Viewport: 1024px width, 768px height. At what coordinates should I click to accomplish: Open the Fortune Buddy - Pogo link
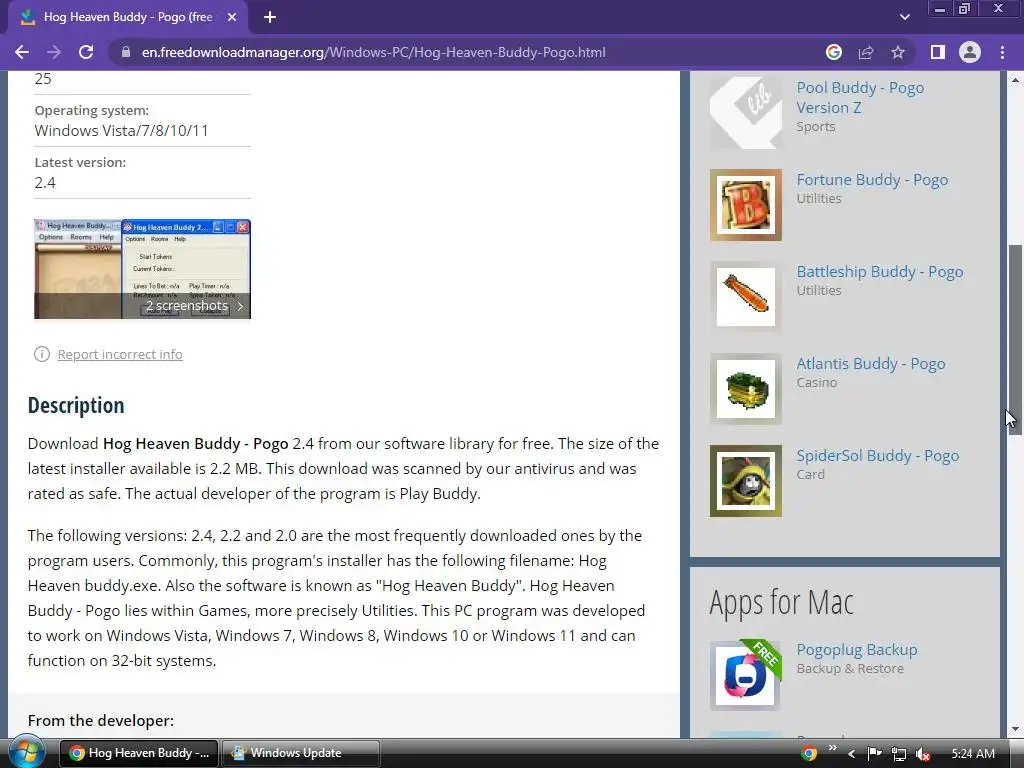click(872, 180)
